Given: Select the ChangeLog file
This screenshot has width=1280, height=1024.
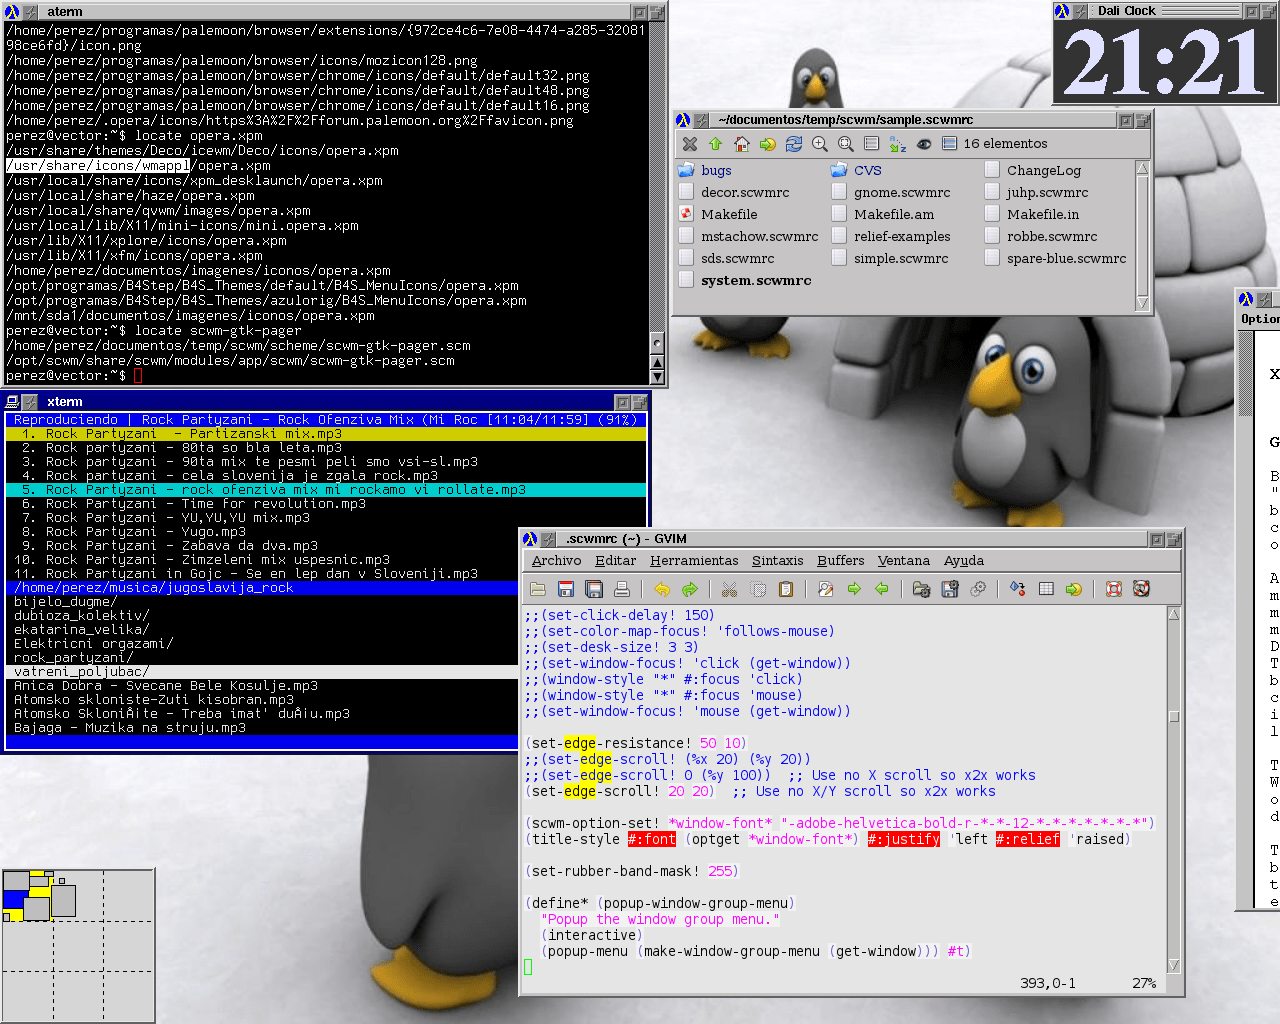Looking at the screenshot, I should [1033, 171].
